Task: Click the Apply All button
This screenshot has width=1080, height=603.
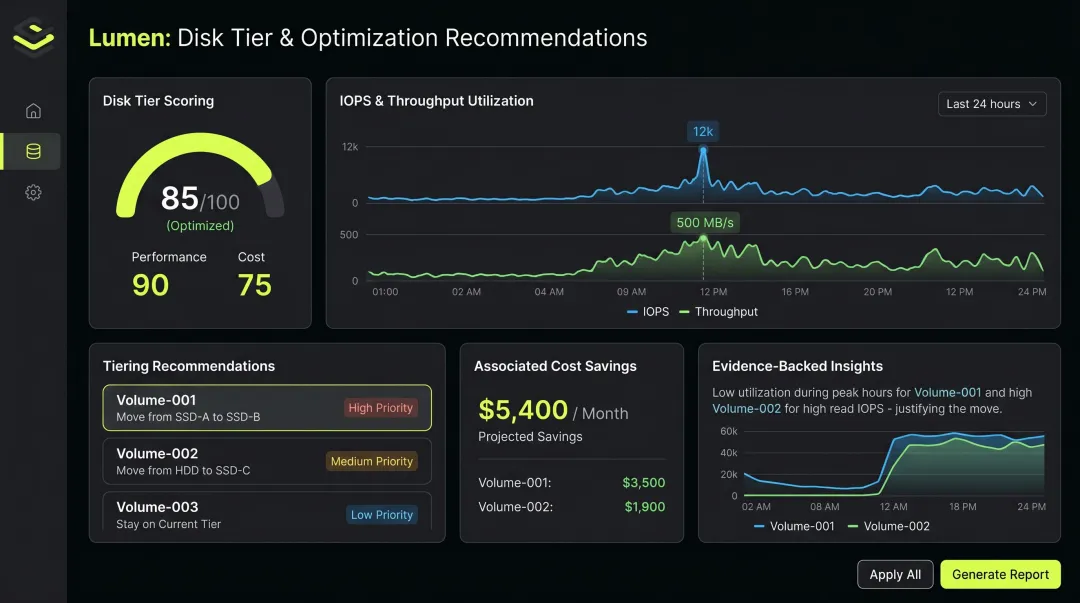Action: pyautogui.click(x=895, y=574)
